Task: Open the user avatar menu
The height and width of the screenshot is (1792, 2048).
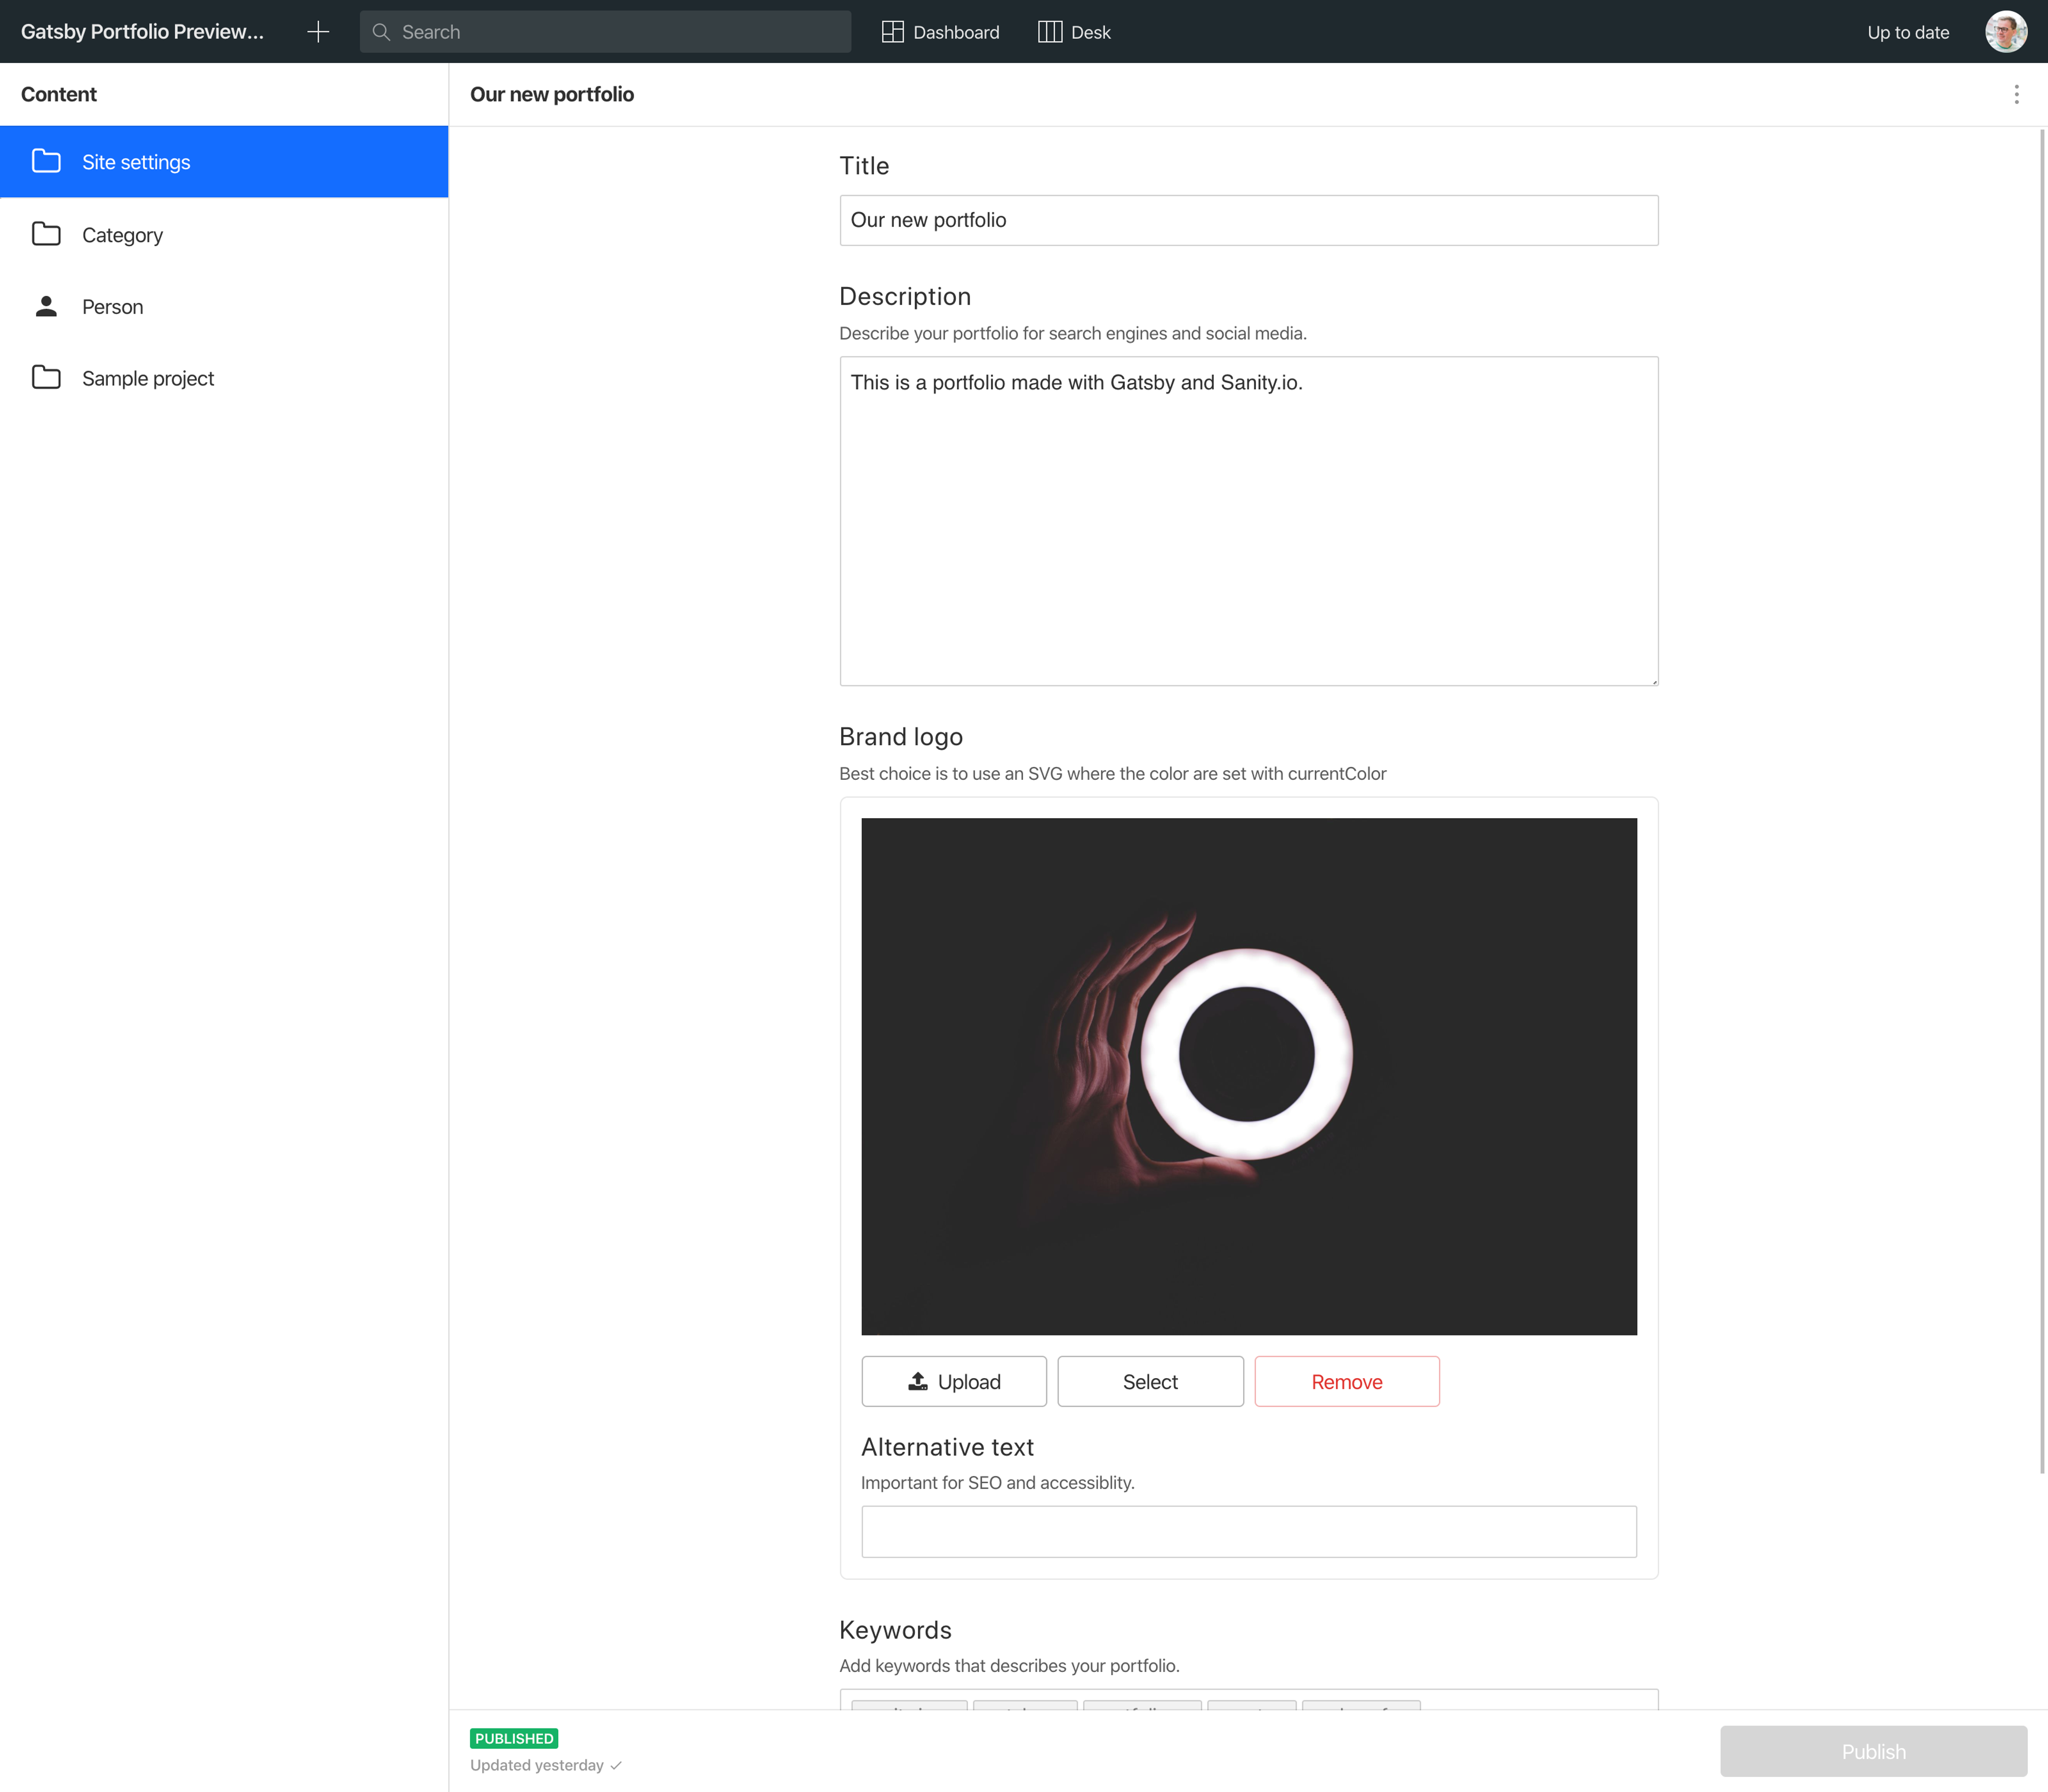Action: (2005, 32)
